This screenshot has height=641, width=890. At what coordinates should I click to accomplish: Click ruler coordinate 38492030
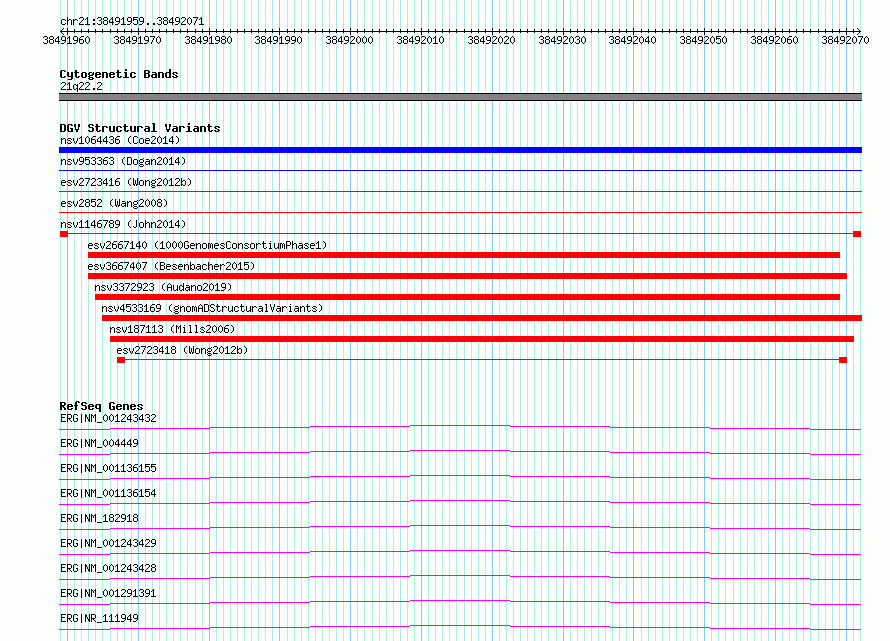click(562, 40)
